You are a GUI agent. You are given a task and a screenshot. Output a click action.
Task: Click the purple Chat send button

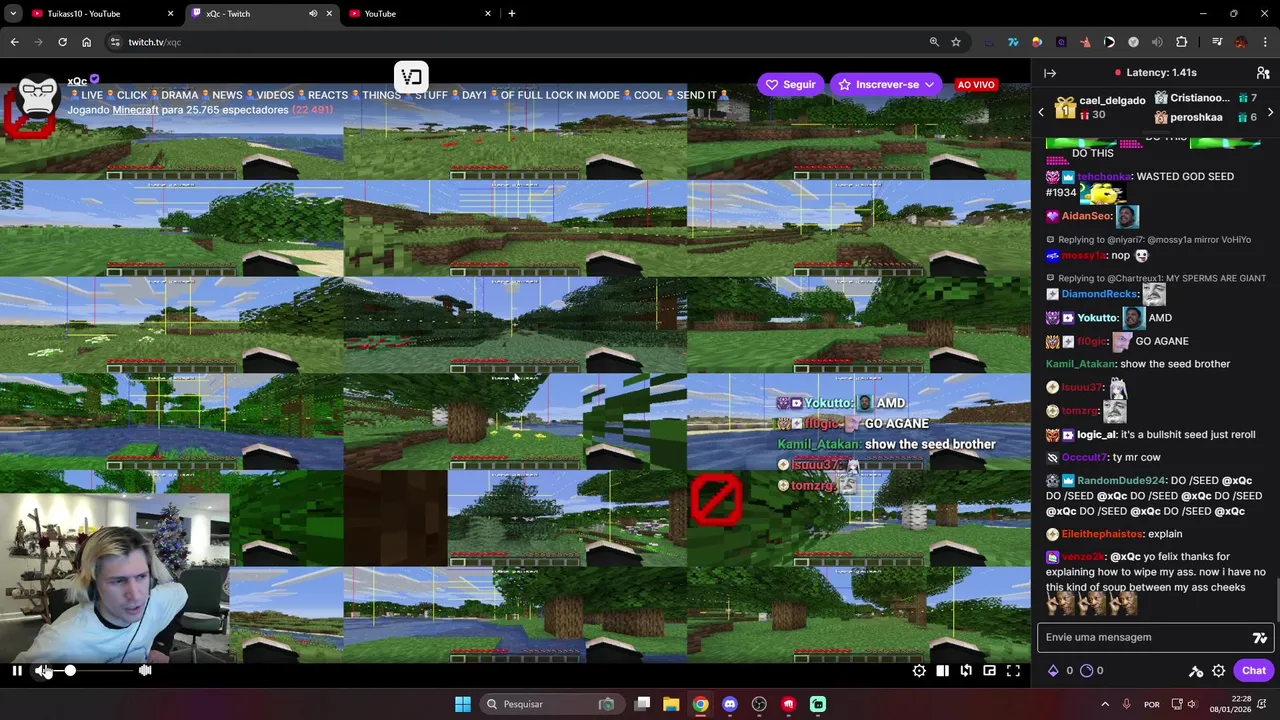1254,671
